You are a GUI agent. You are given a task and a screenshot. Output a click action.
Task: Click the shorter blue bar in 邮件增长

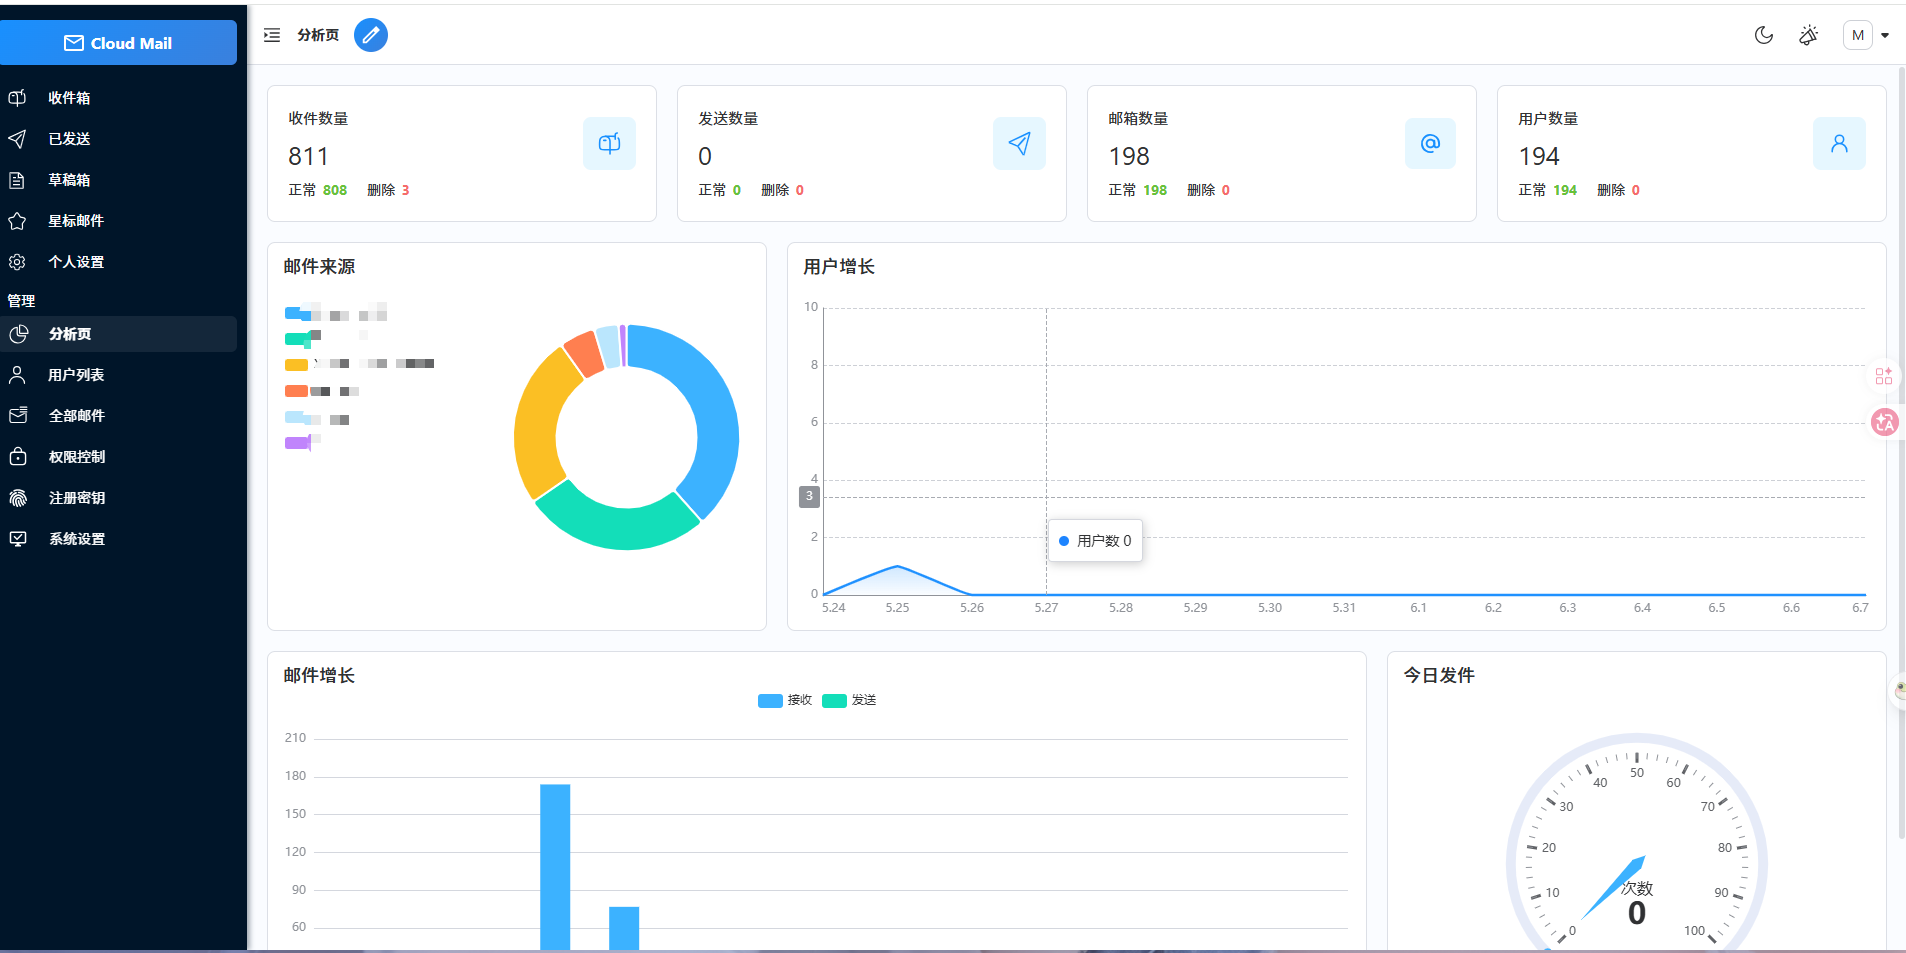pos(624,928)
